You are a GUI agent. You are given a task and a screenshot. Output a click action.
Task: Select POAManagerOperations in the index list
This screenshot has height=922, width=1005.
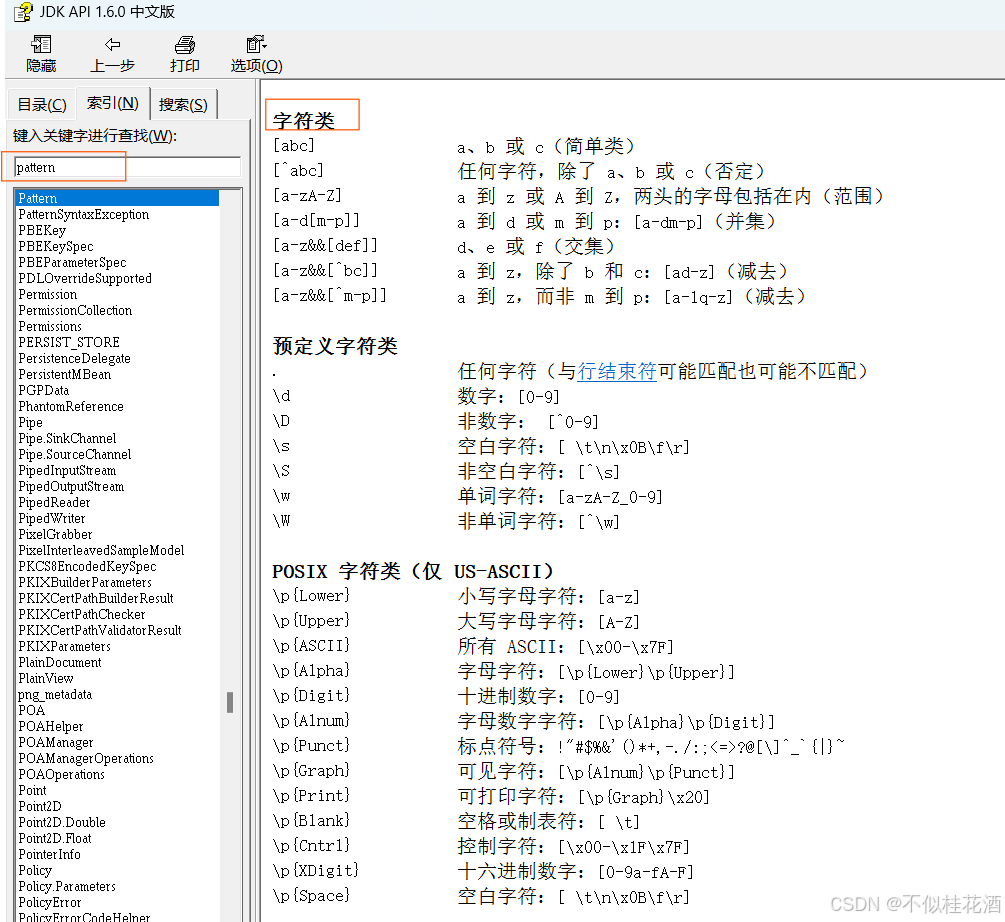tap(86, 759)
